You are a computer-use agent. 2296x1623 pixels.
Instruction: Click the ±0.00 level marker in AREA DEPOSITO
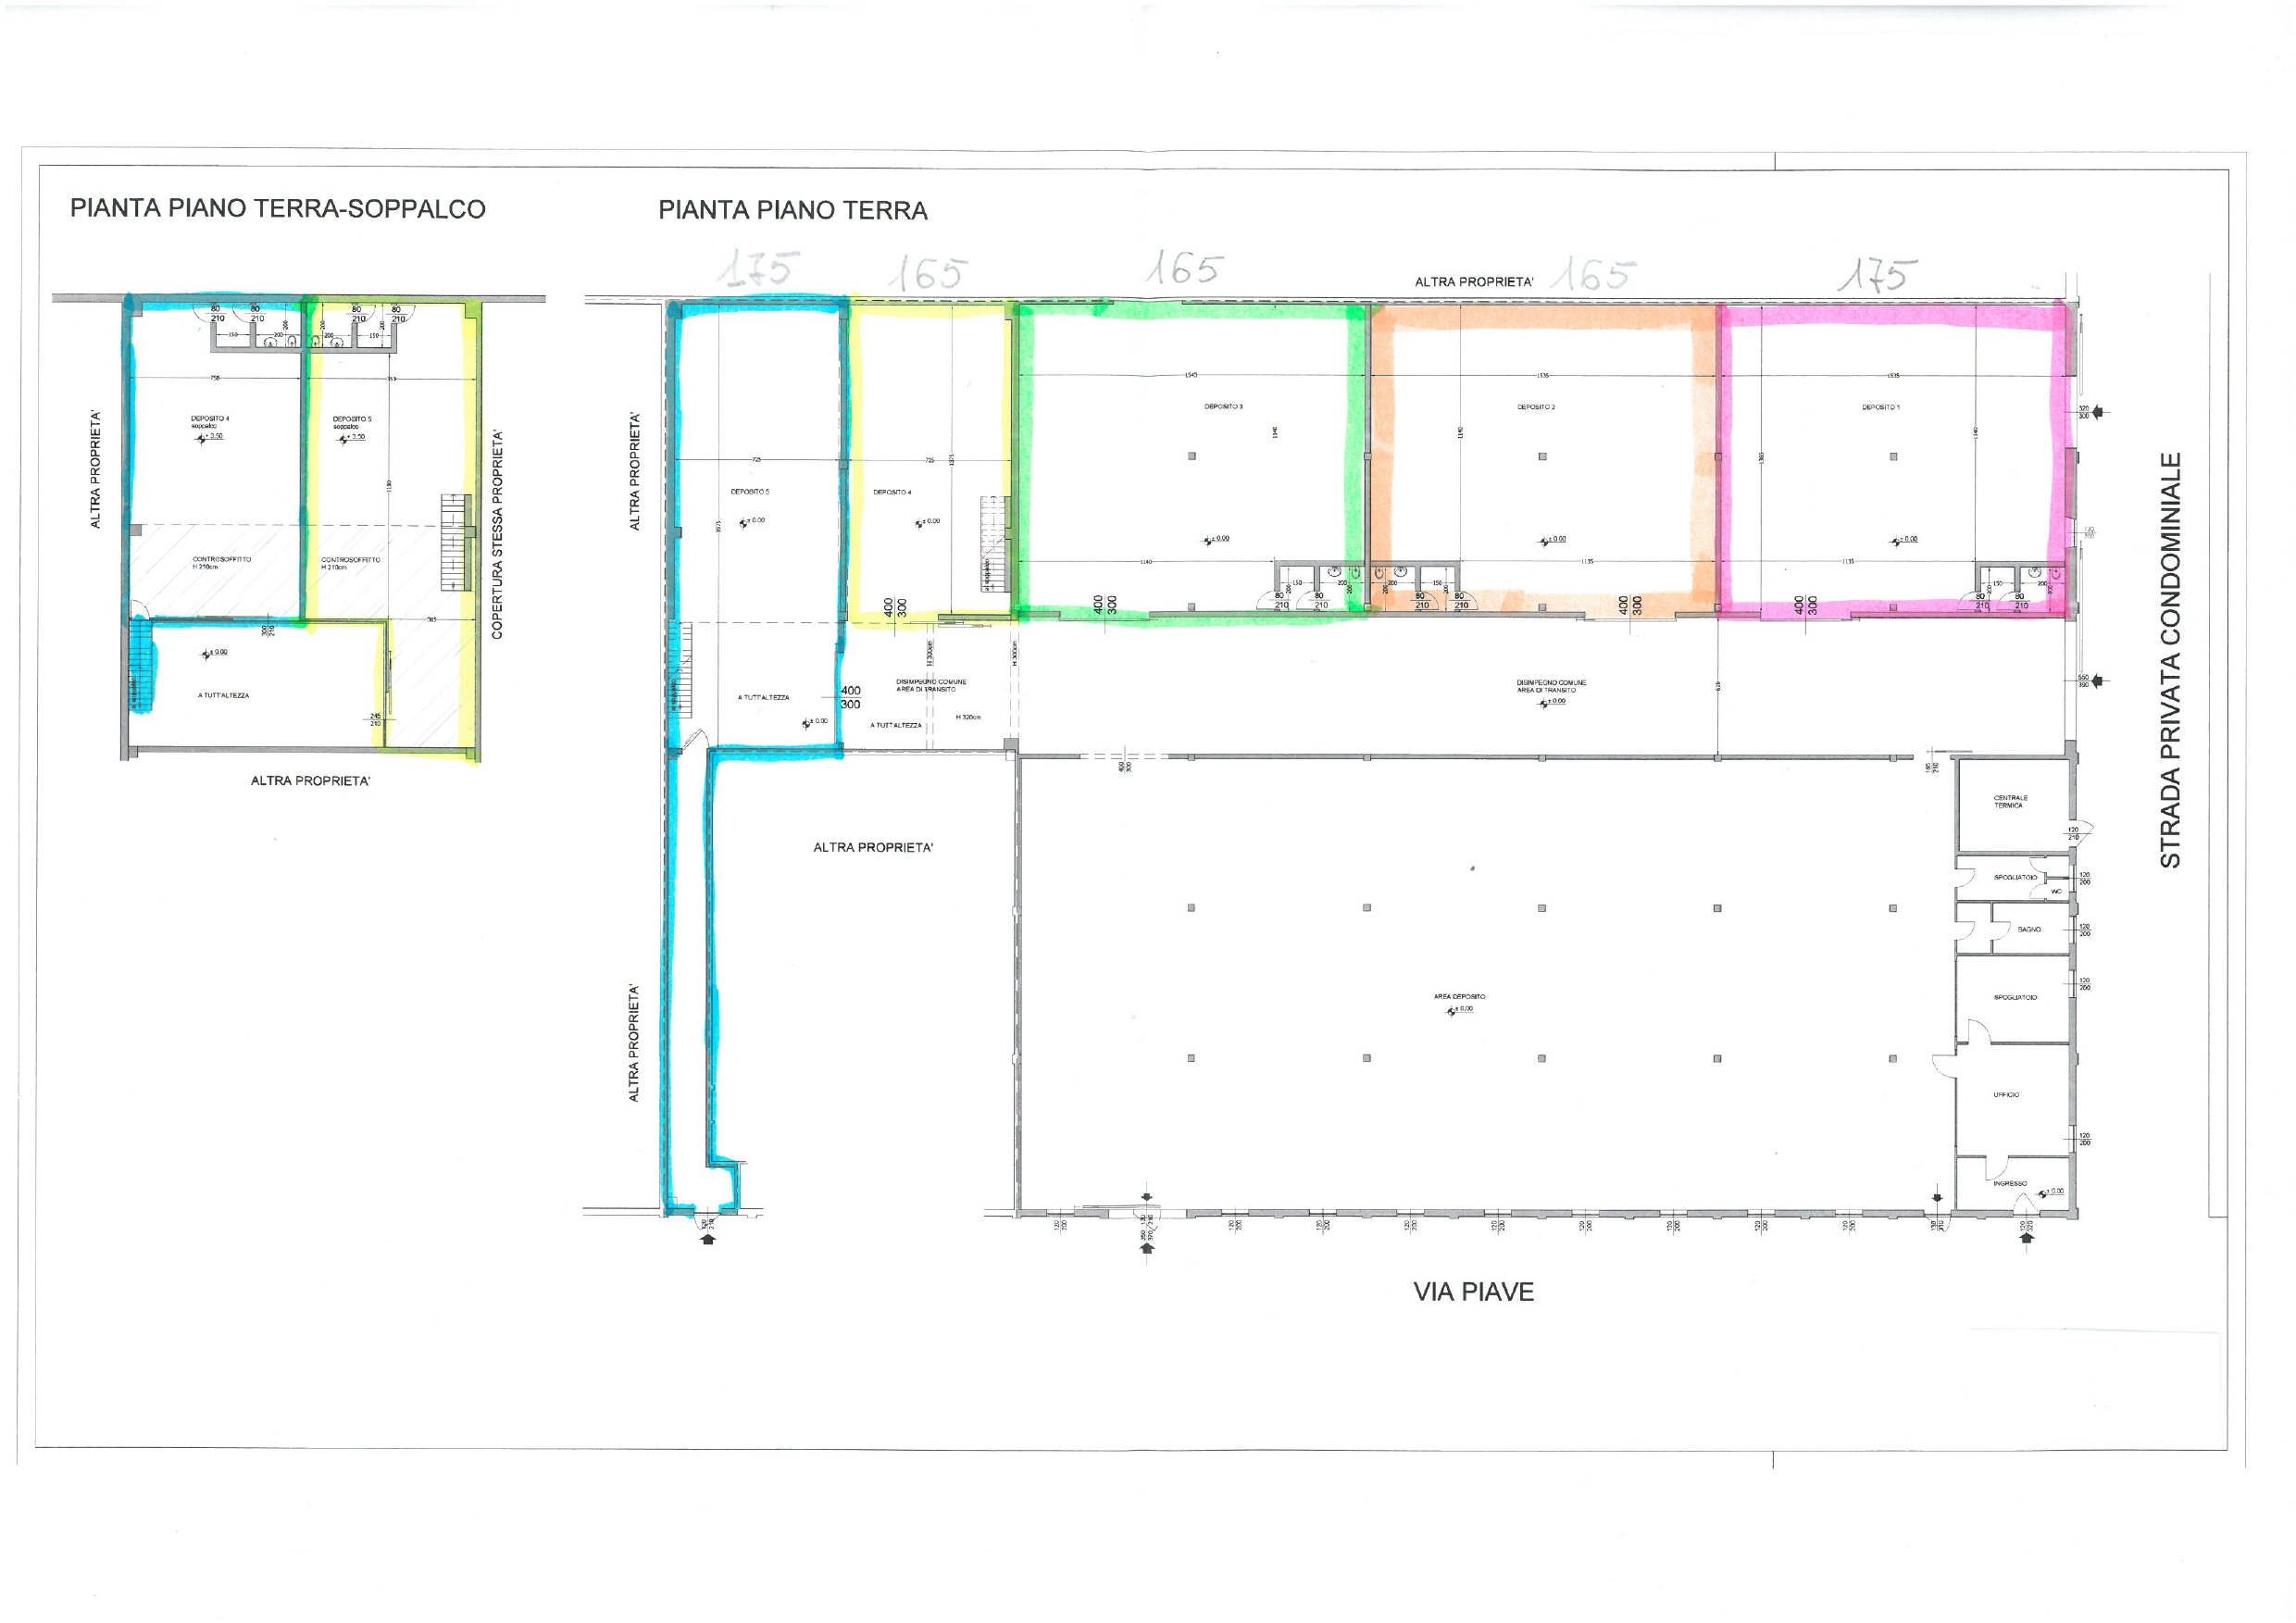tap(1460, 1010)
